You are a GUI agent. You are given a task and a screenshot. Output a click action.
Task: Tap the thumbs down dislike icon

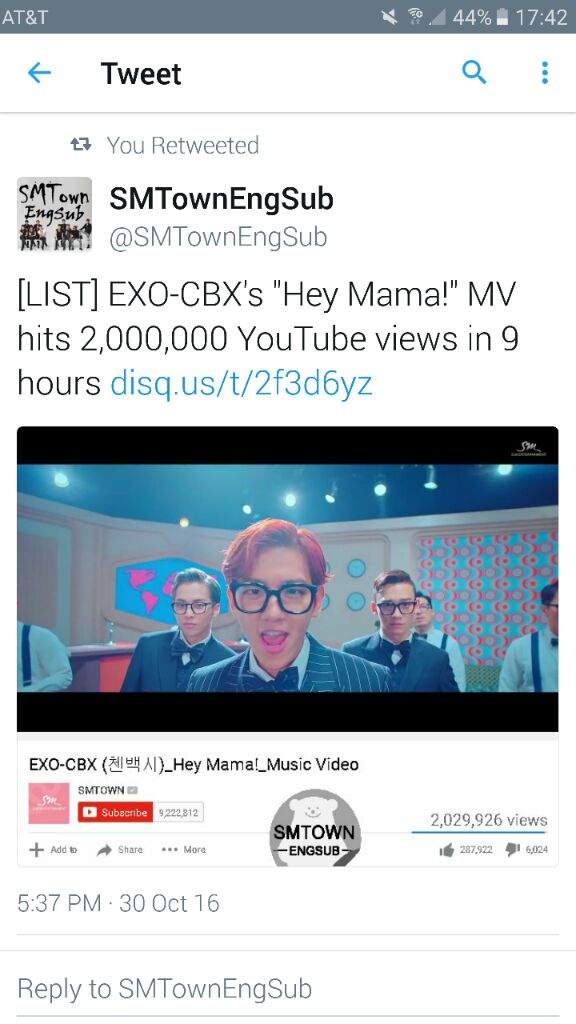[513, 850]
